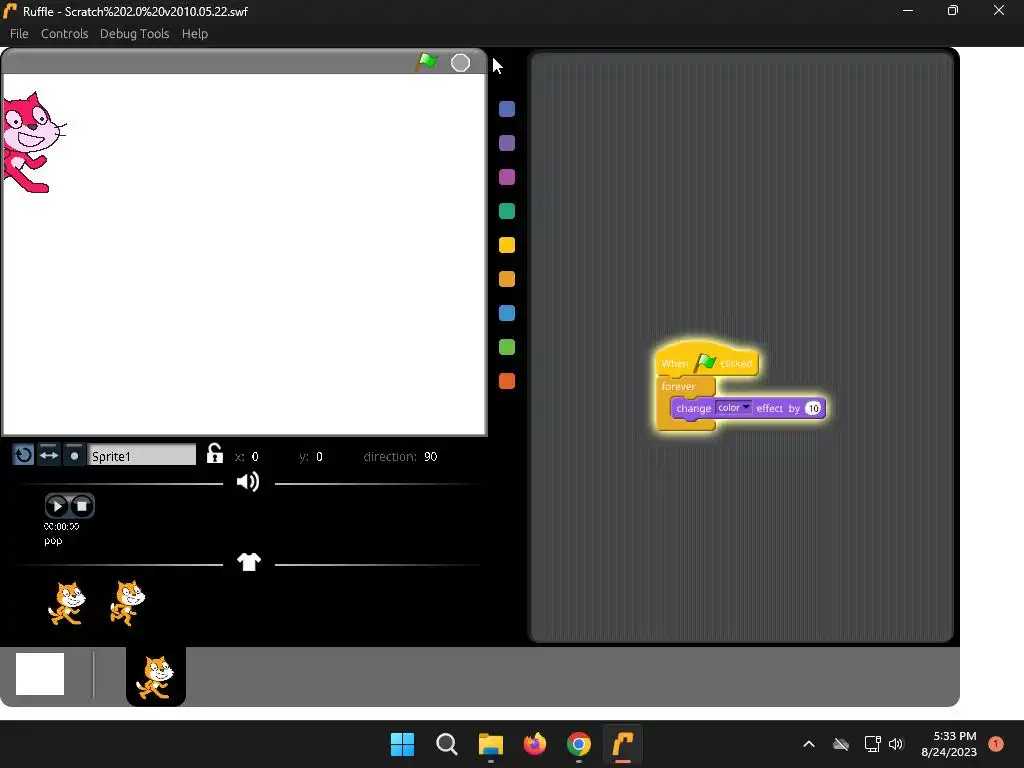Click the value 10 in change effect block
The height and width of the screenshot is (768, 1024).
pyautogui.click(x=812, y=408)
